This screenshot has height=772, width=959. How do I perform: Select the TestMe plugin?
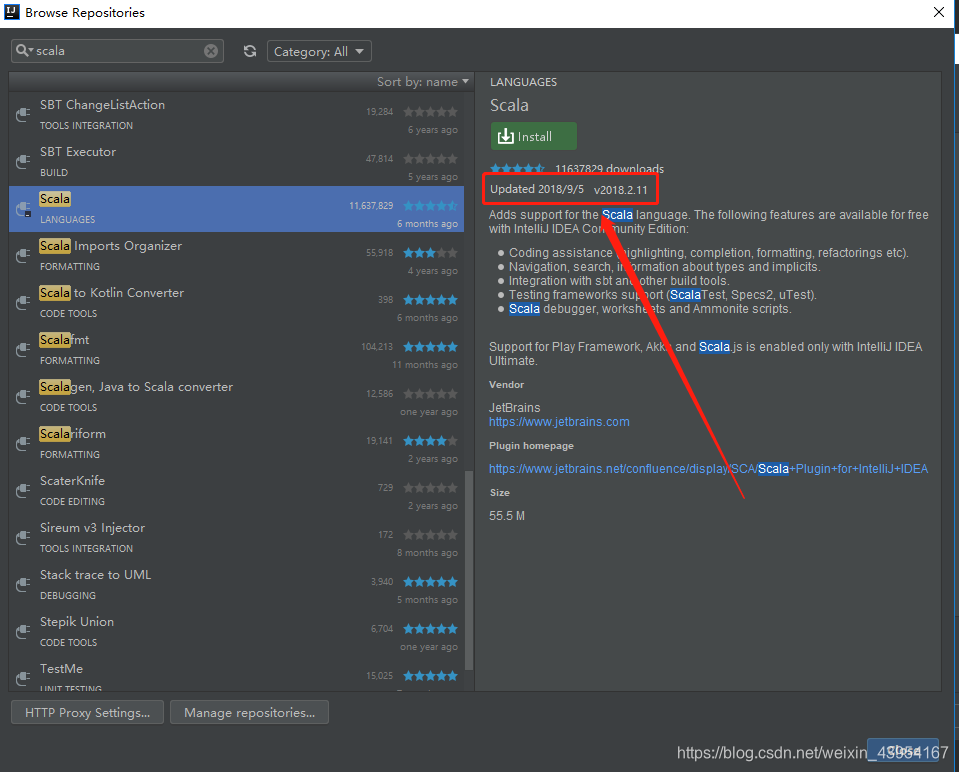click(237, 675)
